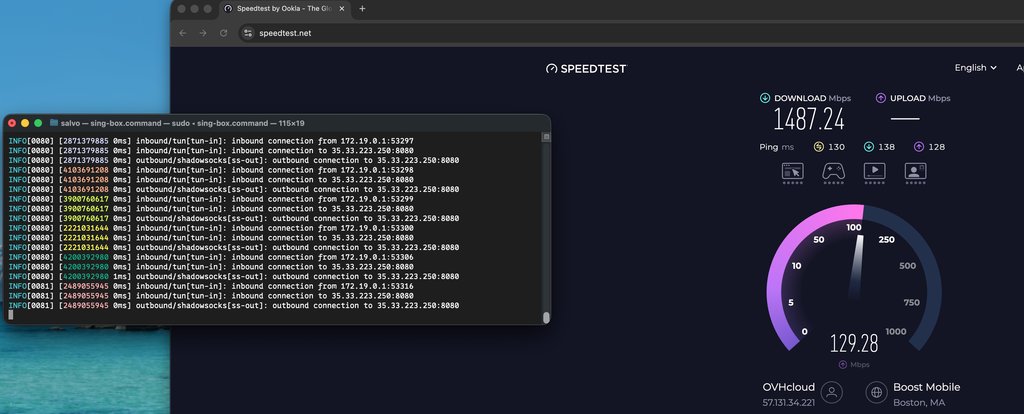
Task: Click the site settings icon in address bar
Action: (247, 33)
